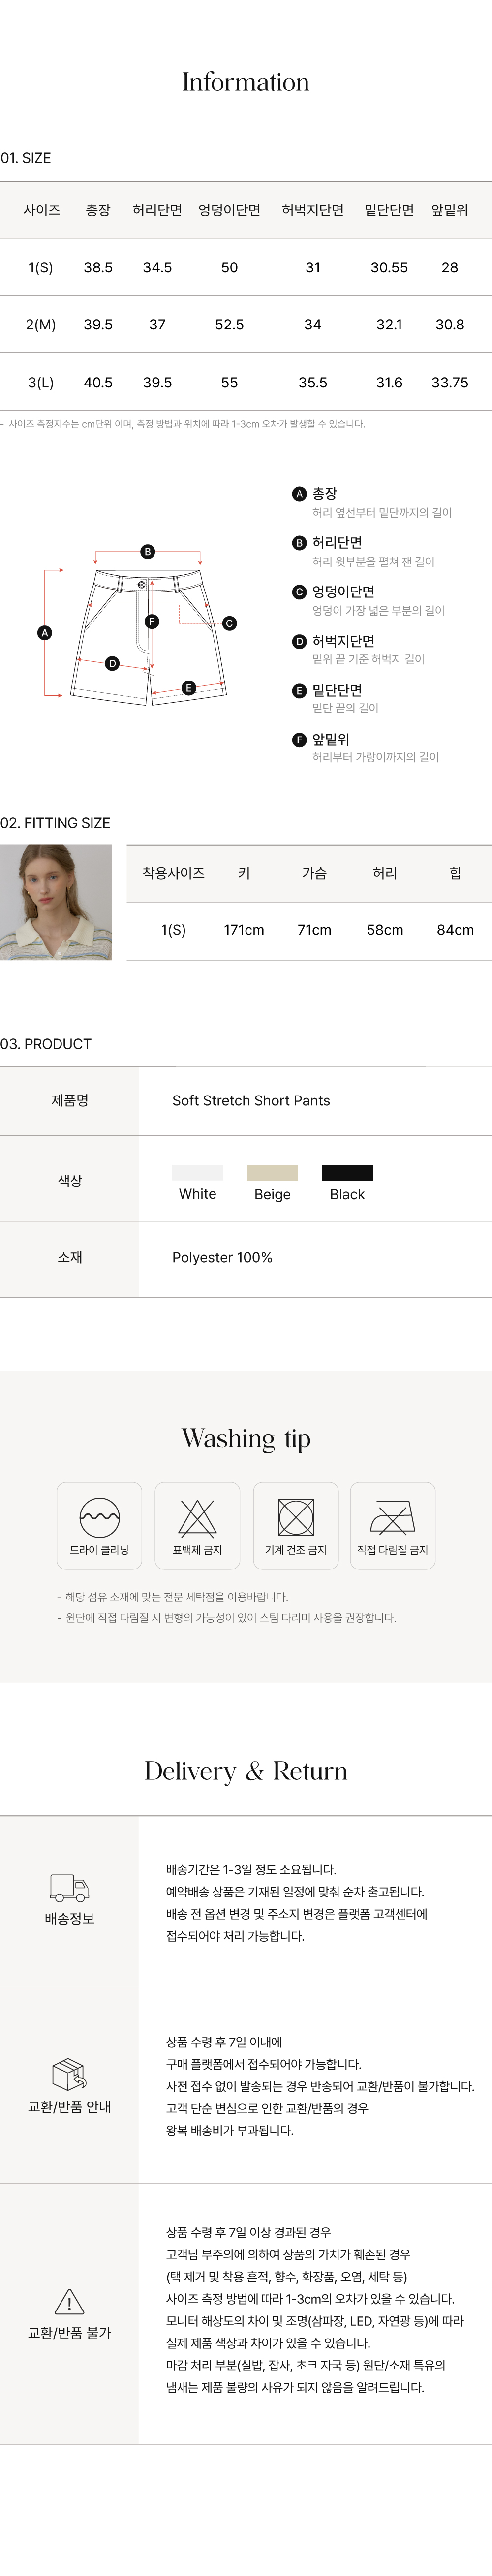Image resolution: width=492 pixels, height=2576 pixels.
Task: Click the no direct ironing icon
Action: click(393, 1516)
